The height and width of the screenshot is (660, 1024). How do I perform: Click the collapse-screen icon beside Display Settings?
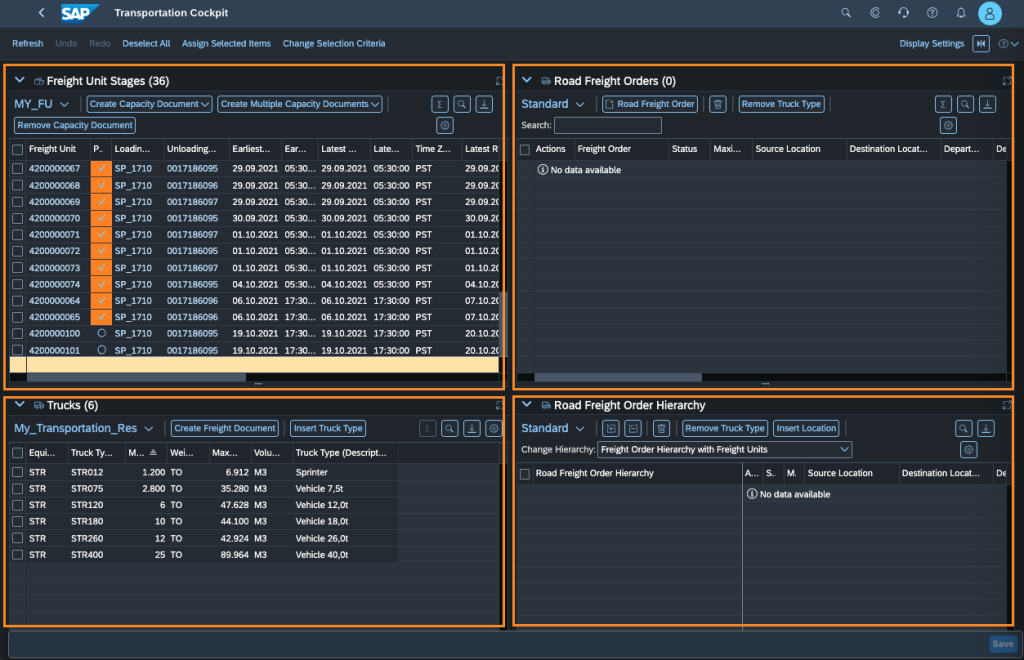[980, 44]
